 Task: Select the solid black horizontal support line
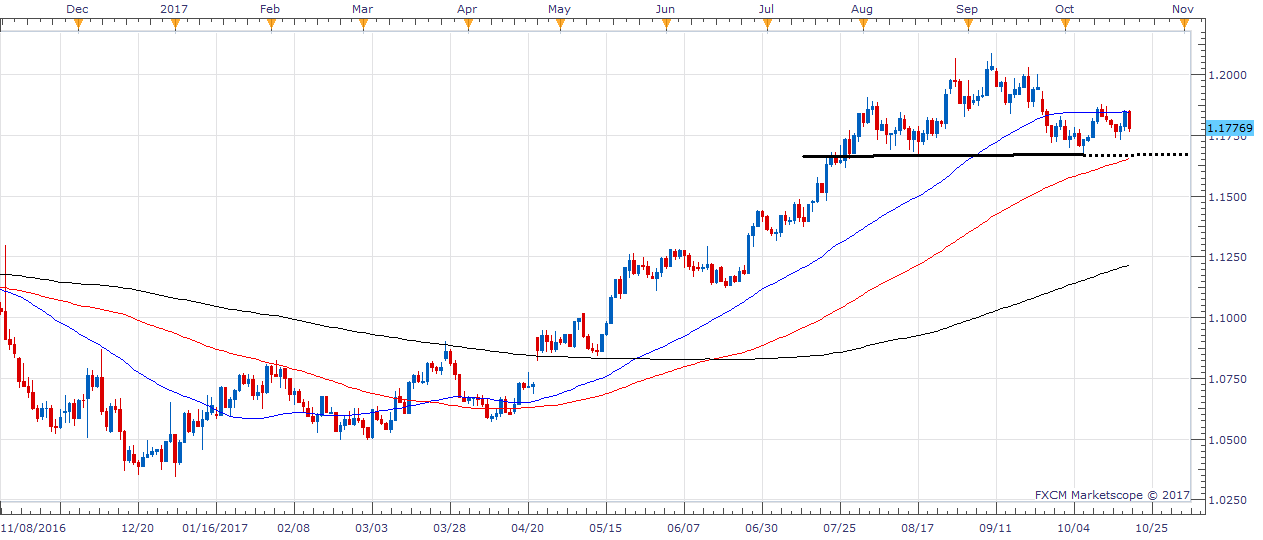tap(943, 155)
